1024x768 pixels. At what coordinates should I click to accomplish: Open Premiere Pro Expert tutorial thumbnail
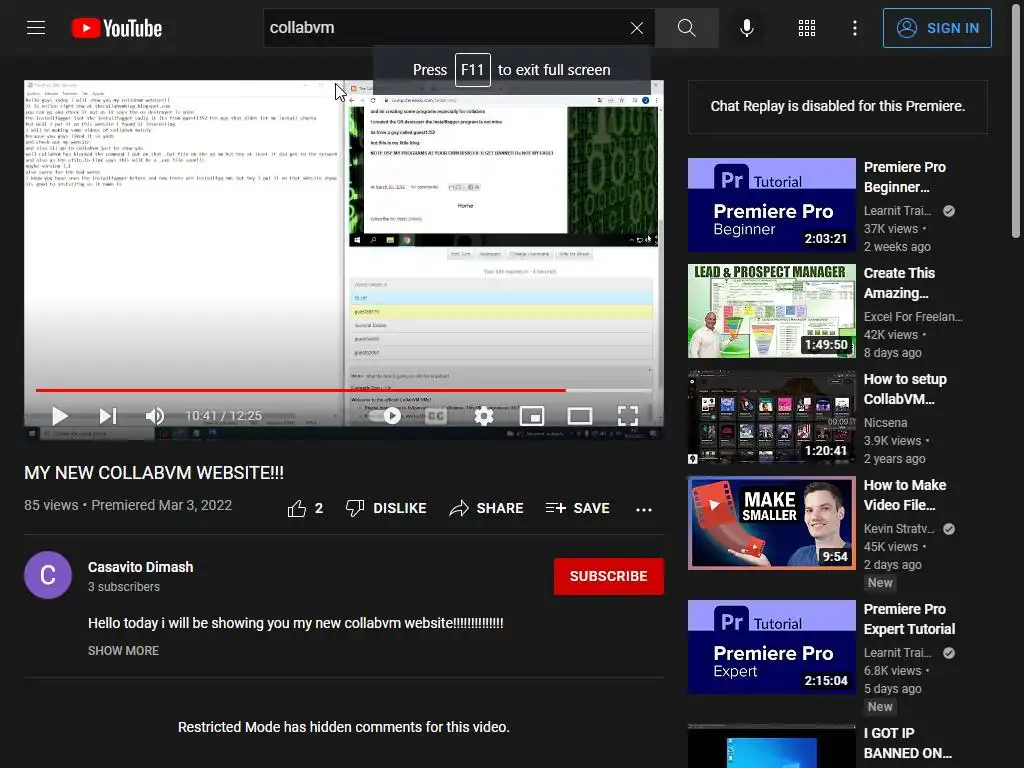[x=772, y=647]
